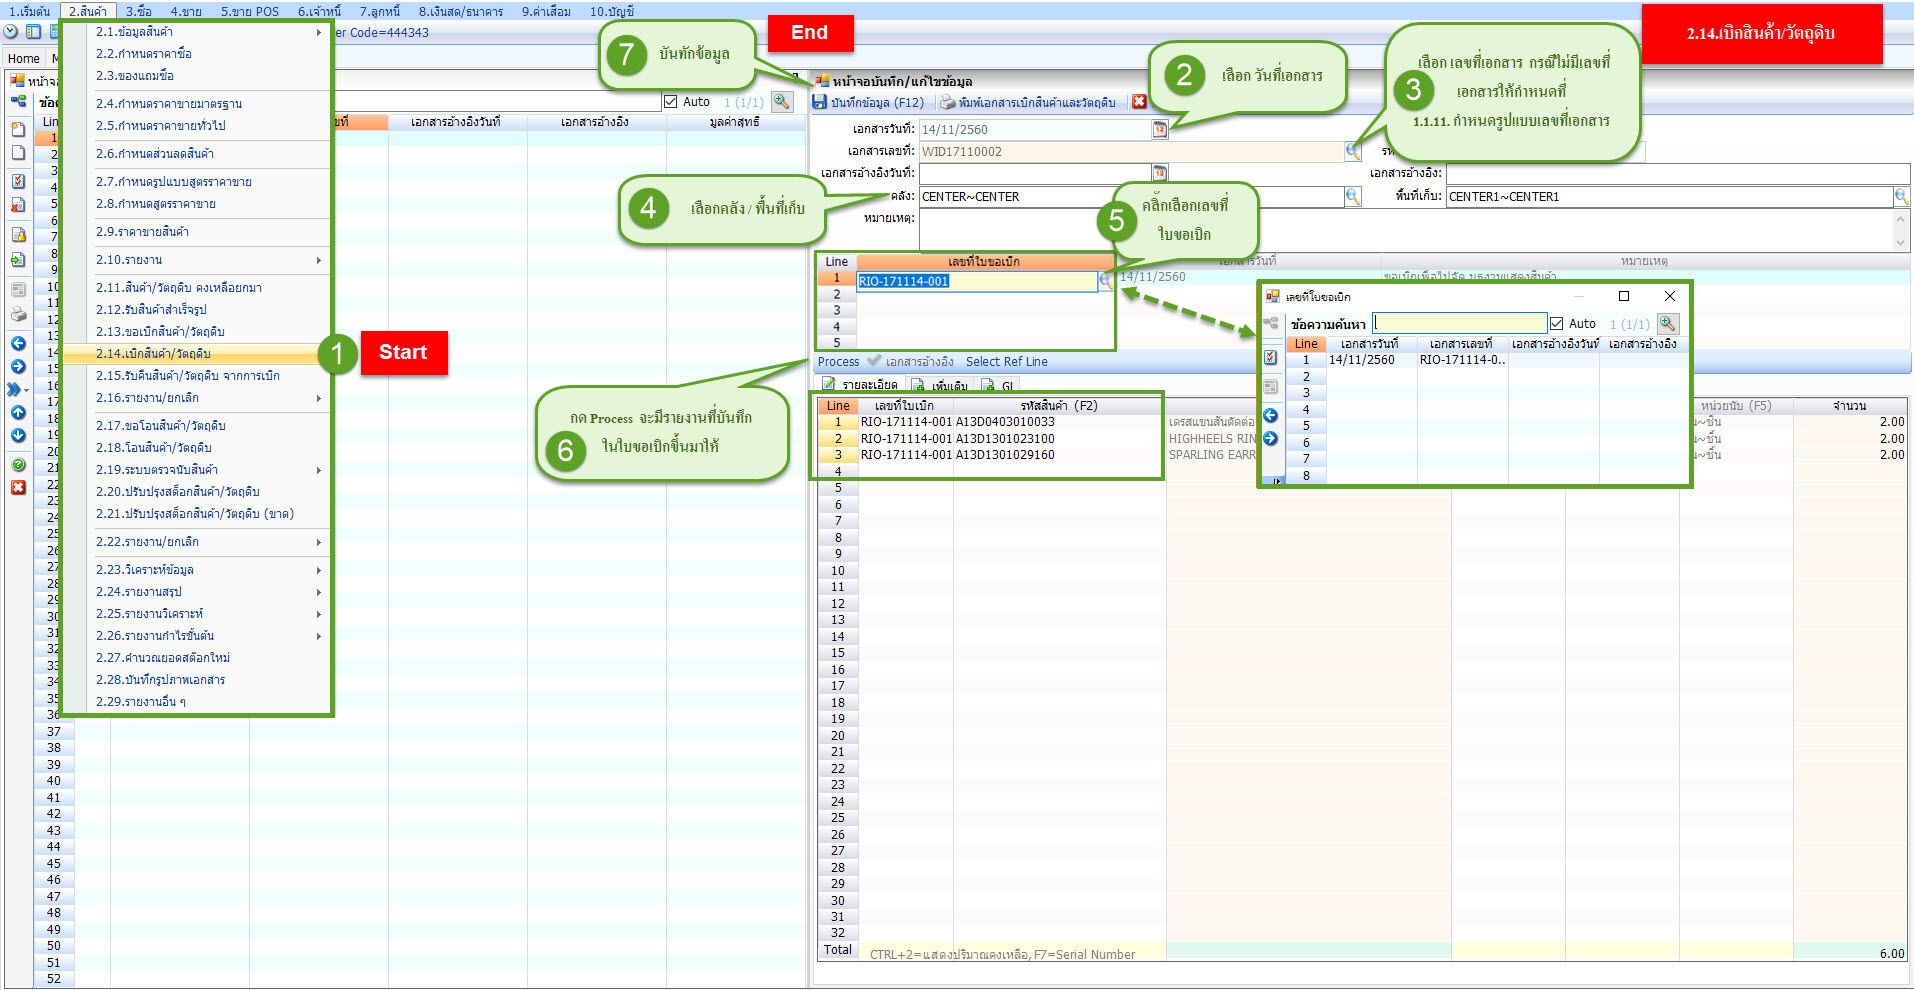The height and width of the screenshot is (990, 1914).
Task: Click the ข้อความค้นหา search field in popup
Action: (1459, 323)
